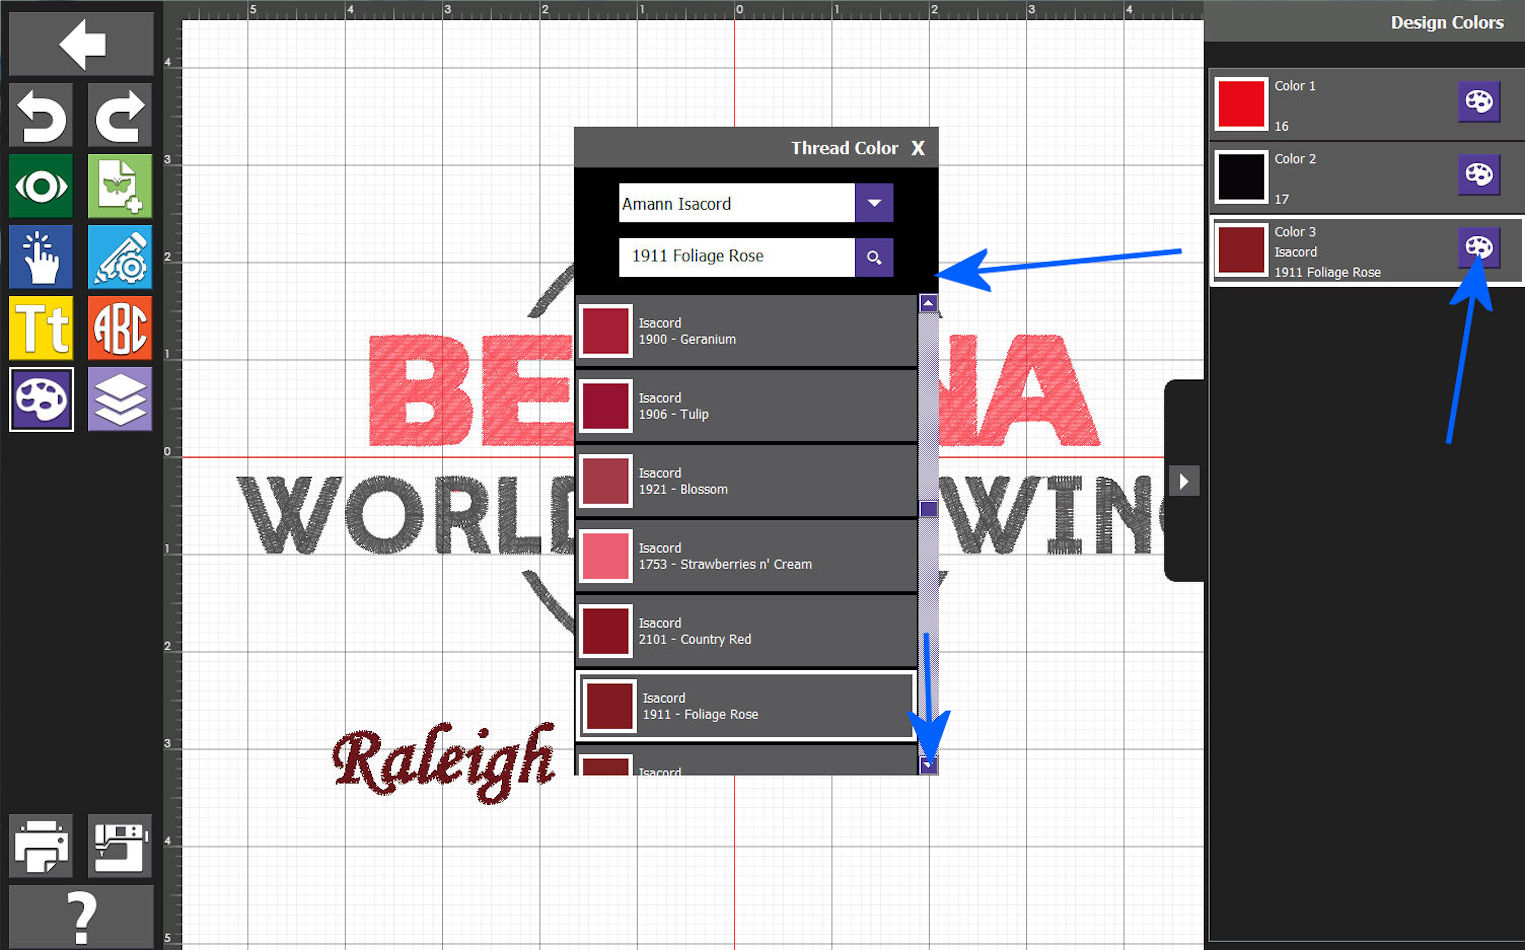This screenshot has height=950, width=1525.
Task: Select Isacord 1900 - Geranium thread
Action: click(746, 331)
